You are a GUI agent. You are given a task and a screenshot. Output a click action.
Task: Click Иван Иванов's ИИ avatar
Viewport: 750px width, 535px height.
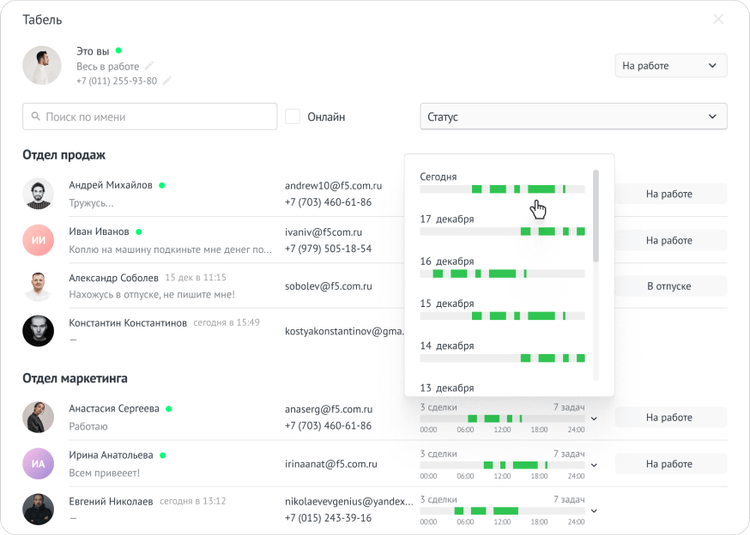point(38,240)
